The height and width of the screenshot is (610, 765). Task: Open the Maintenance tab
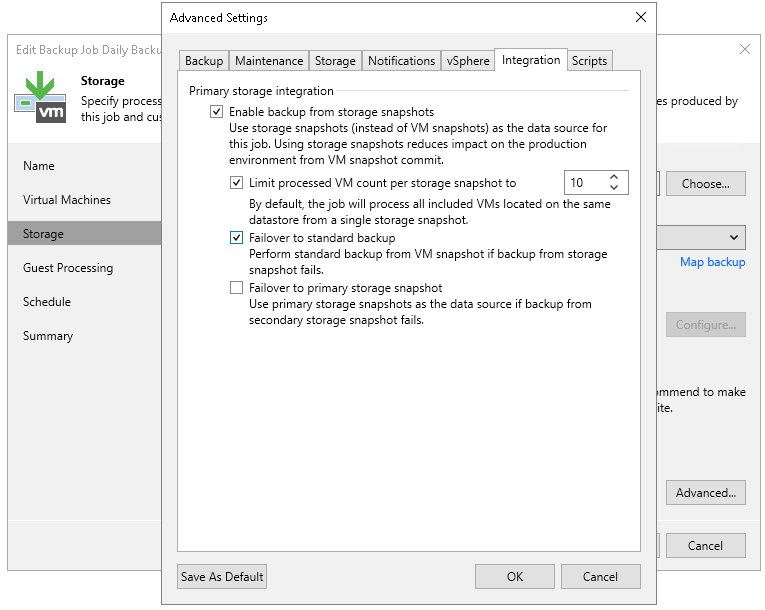coord(269,61)
